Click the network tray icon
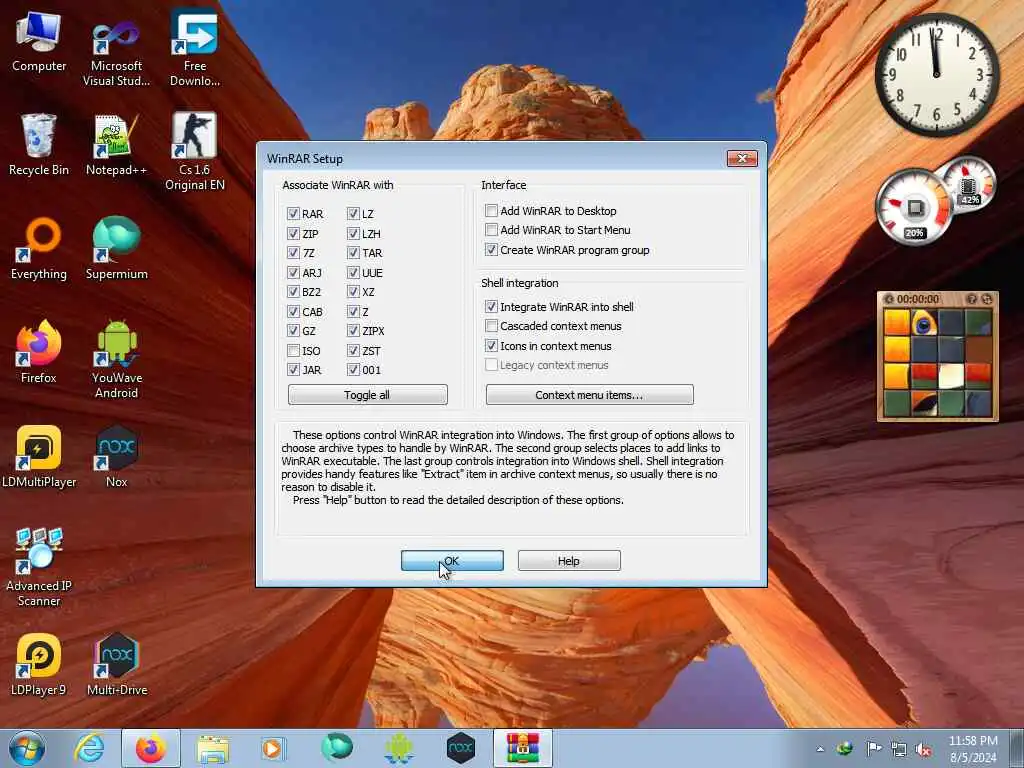Screen dimensions: 1024x768 click(x=899, y=749)
